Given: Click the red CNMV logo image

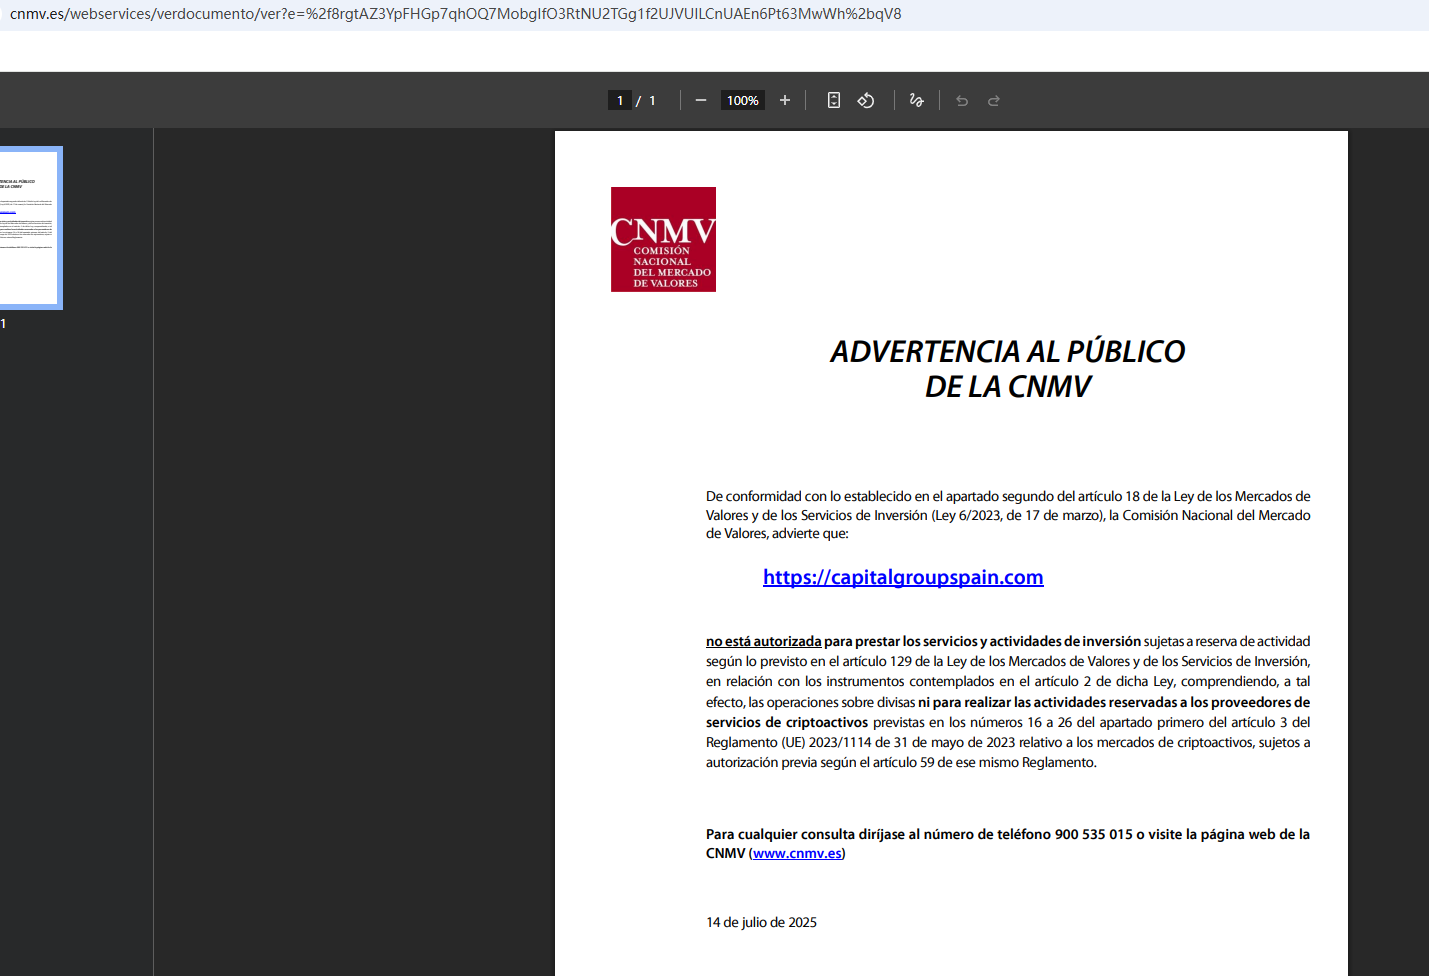Looking at the screenshot, I should [x=663, y=239].
